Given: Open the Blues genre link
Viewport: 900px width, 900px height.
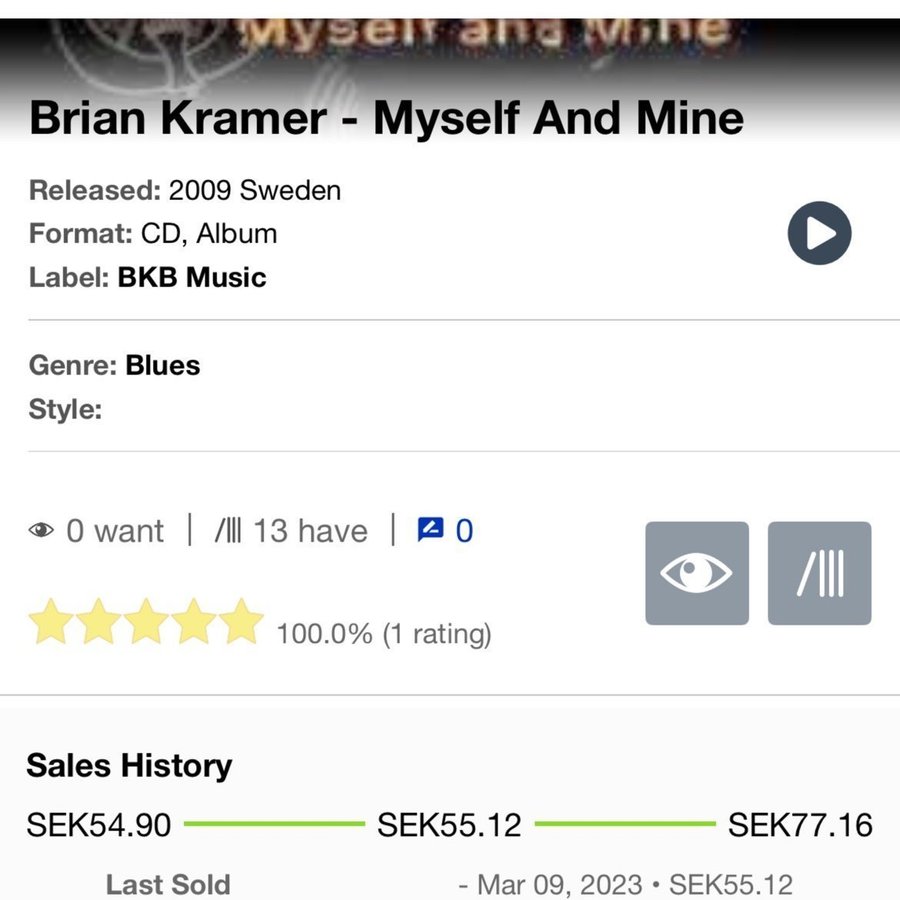Looking at the screenshot, I should pos(162,365).
